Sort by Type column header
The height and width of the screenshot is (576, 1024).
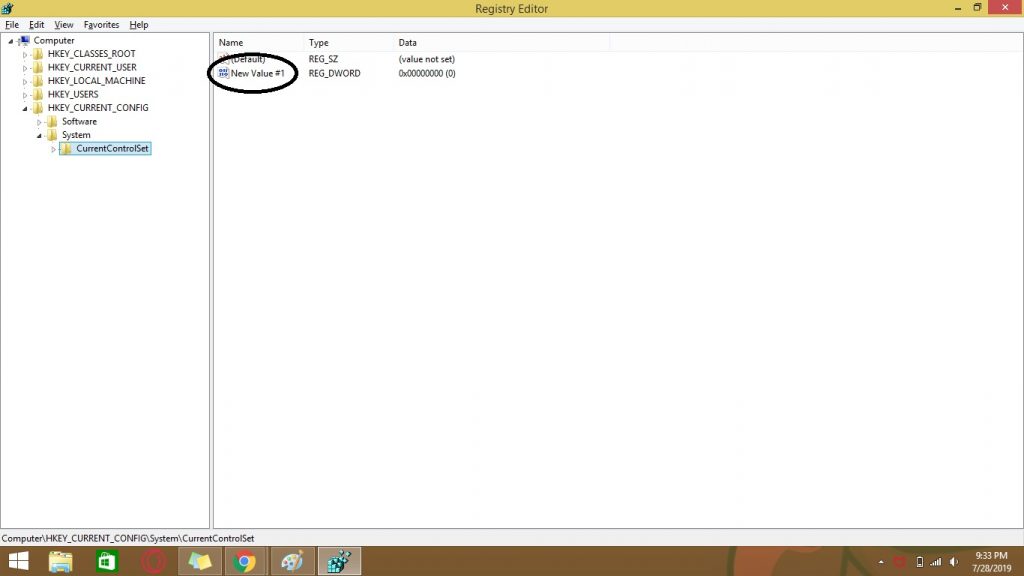pyautogui.click(x=349, y=42)
